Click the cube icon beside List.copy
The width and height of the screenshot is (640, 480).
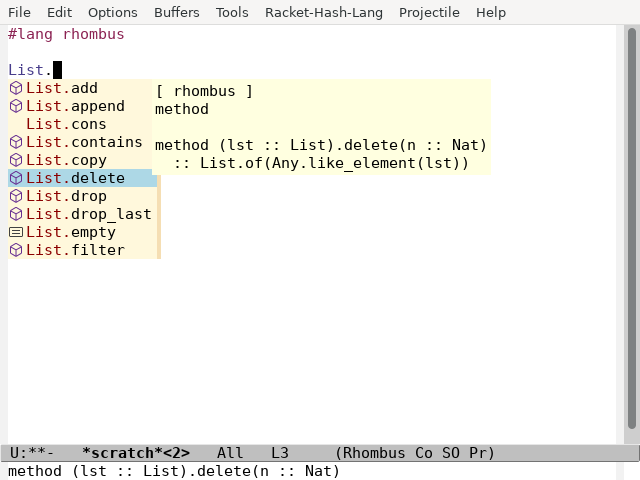(x=16, y=160)
